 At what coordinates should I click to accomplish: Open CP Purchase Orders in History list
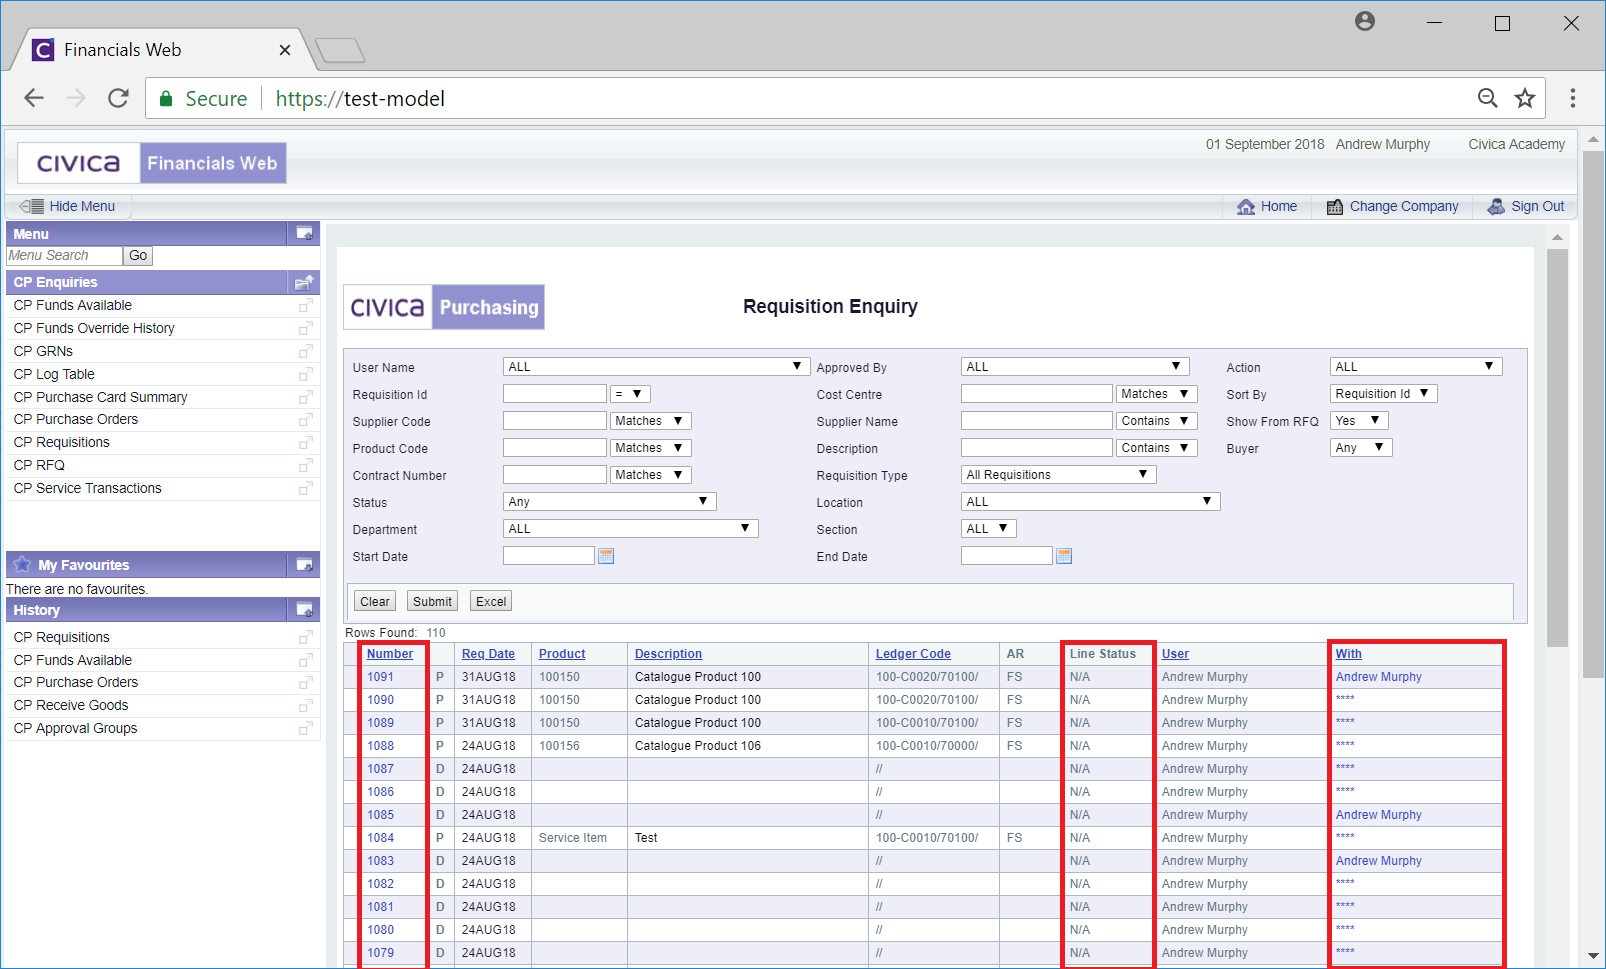[76, 682]
